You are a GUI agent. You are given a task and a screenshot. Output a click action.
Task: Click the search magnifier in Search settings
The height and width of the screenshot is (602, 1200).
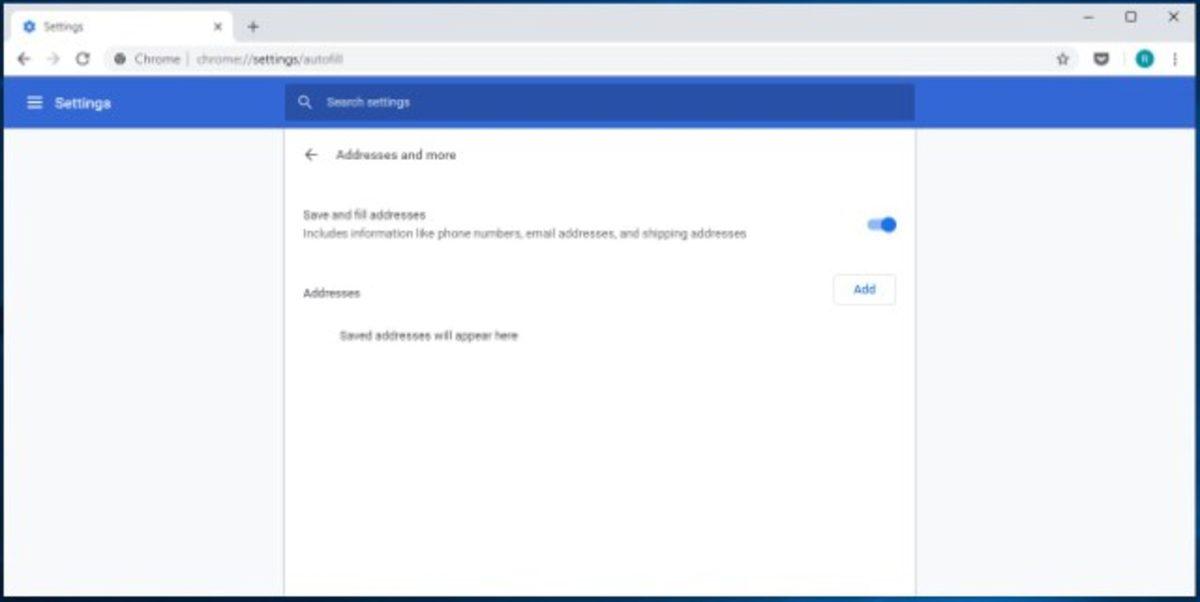[x=305, y=101]
